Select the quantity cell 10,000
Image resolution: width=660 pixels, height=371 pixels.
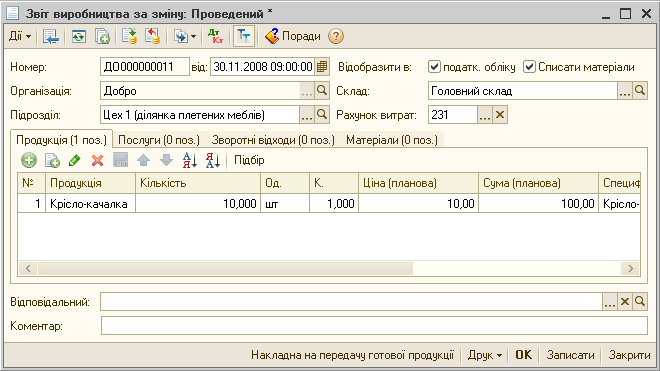pyautogui.click(x=198, y=204)
